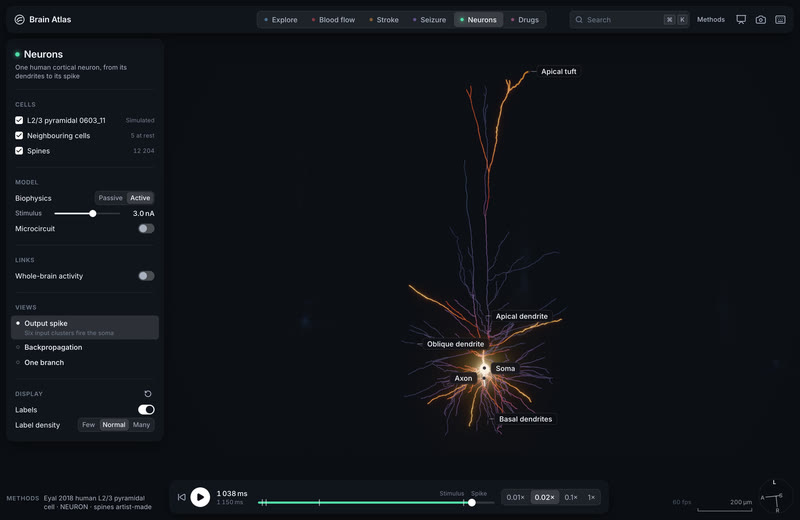The image size is (800, 520).
Task: Reset display settings icon
Action: tap(147, 393)
